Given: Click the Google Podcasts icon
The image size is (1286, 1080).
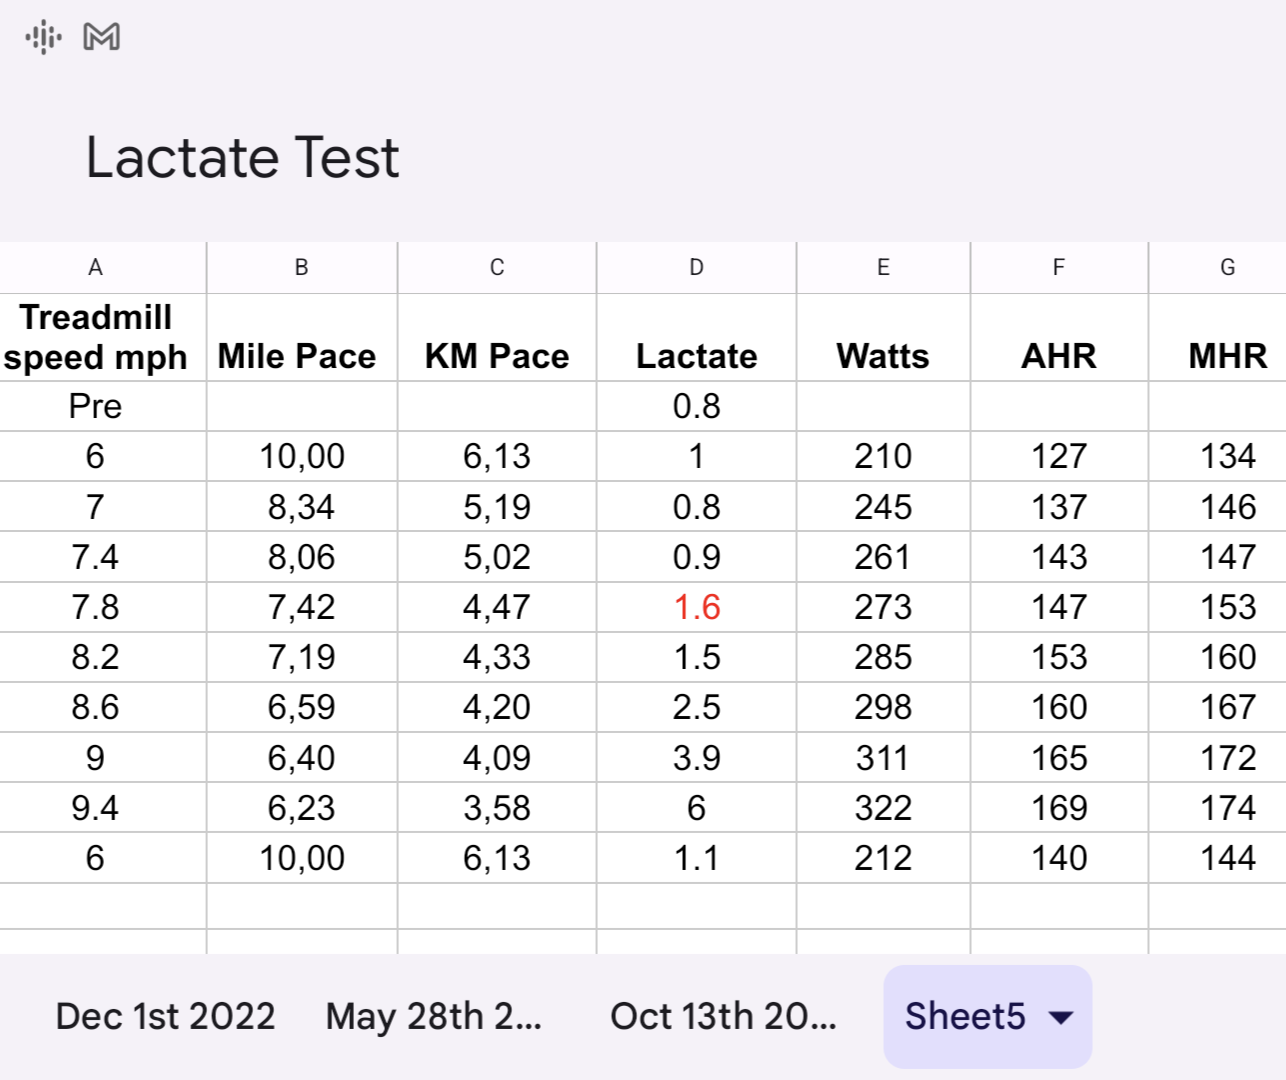Looking at the screenshot, I should tap(43, 37).
